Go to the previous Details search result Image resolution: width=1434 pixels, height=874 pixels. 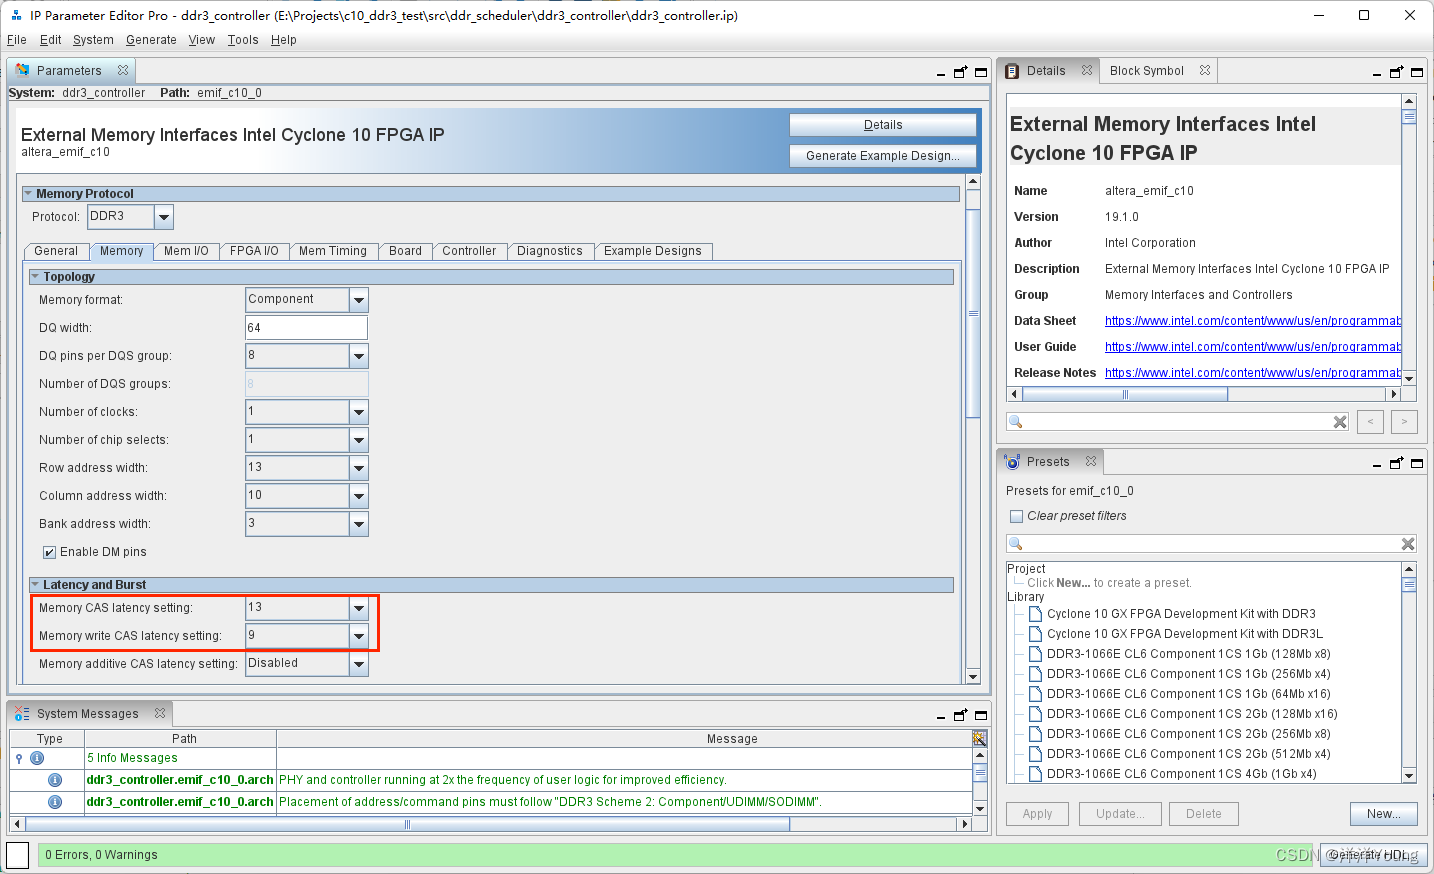(x=1370, y=422)
